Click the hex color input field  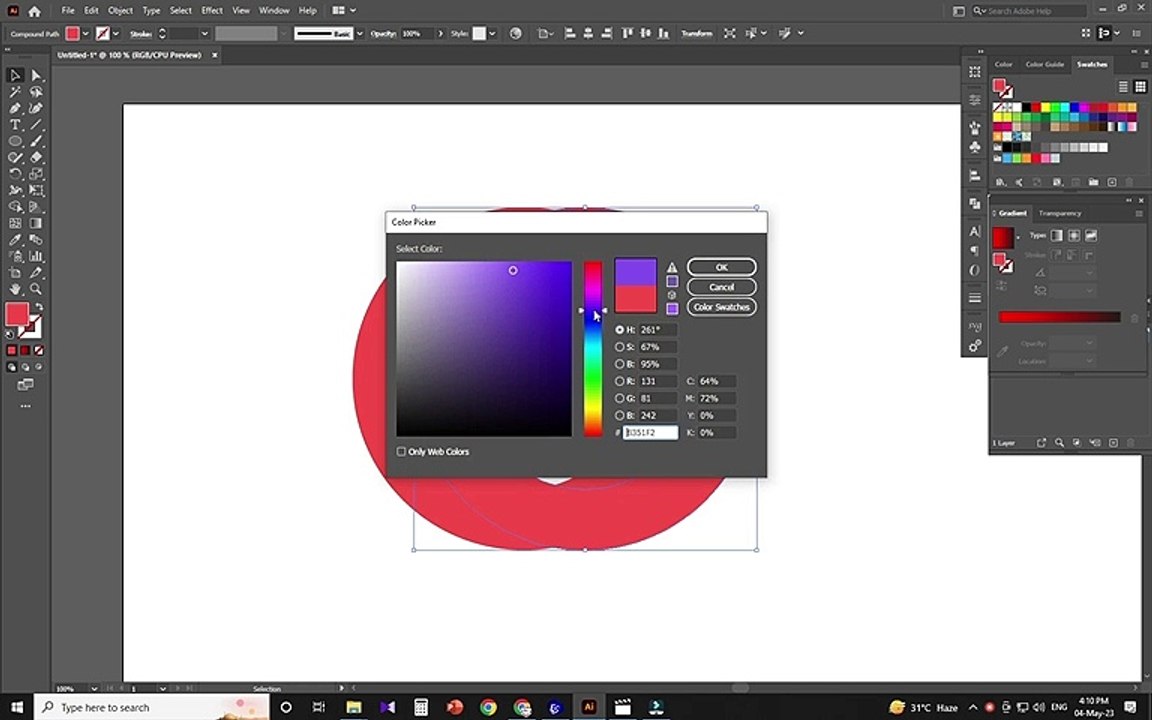[x=650, y=433]
